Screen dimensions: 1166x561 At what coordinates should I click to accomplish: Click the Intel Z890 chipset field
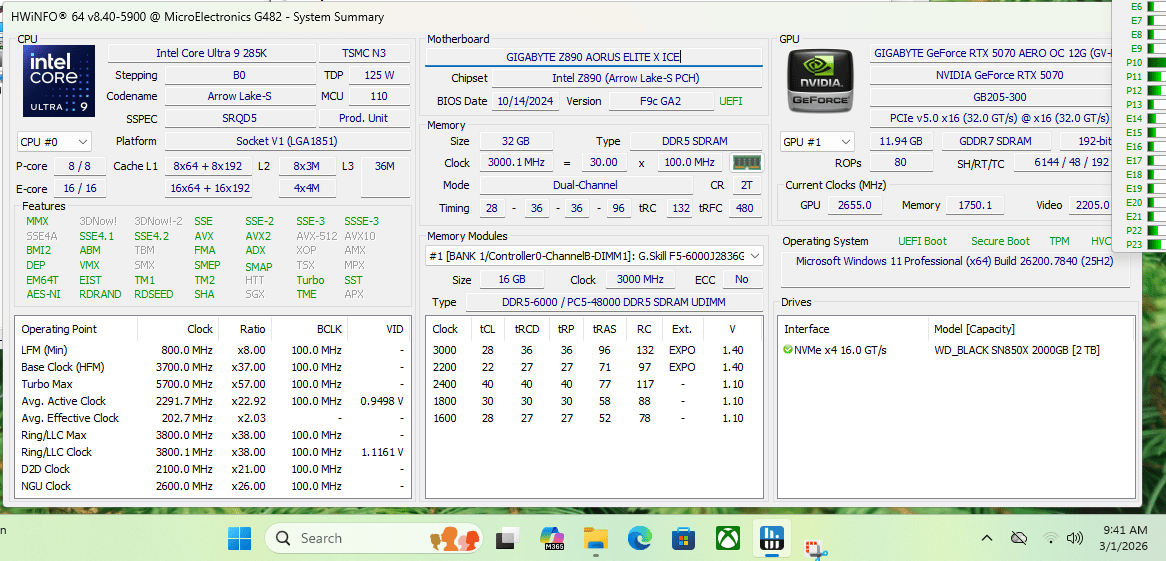pos(626,78)
